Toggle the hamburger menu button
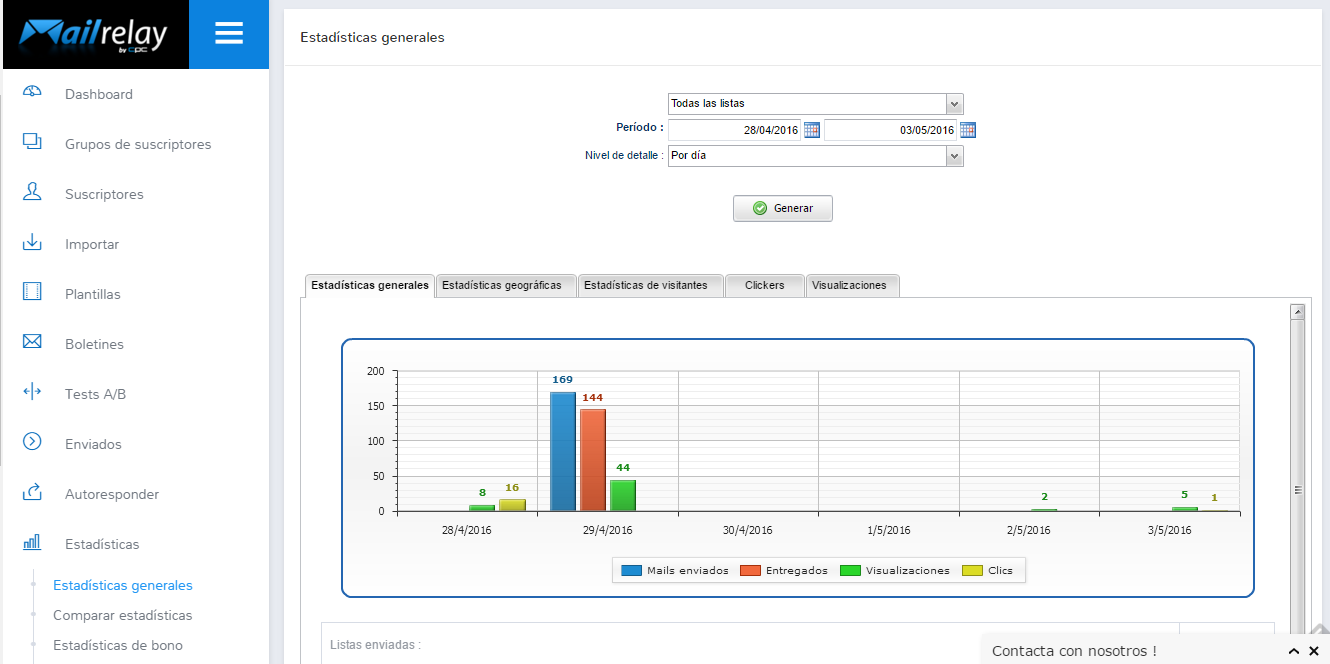 click(x=228, y=33)
